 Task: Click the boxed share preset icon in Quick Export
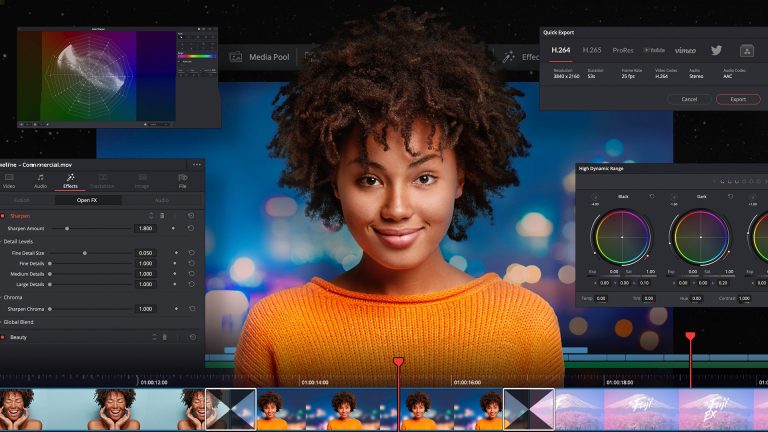[x=746, y=50]
